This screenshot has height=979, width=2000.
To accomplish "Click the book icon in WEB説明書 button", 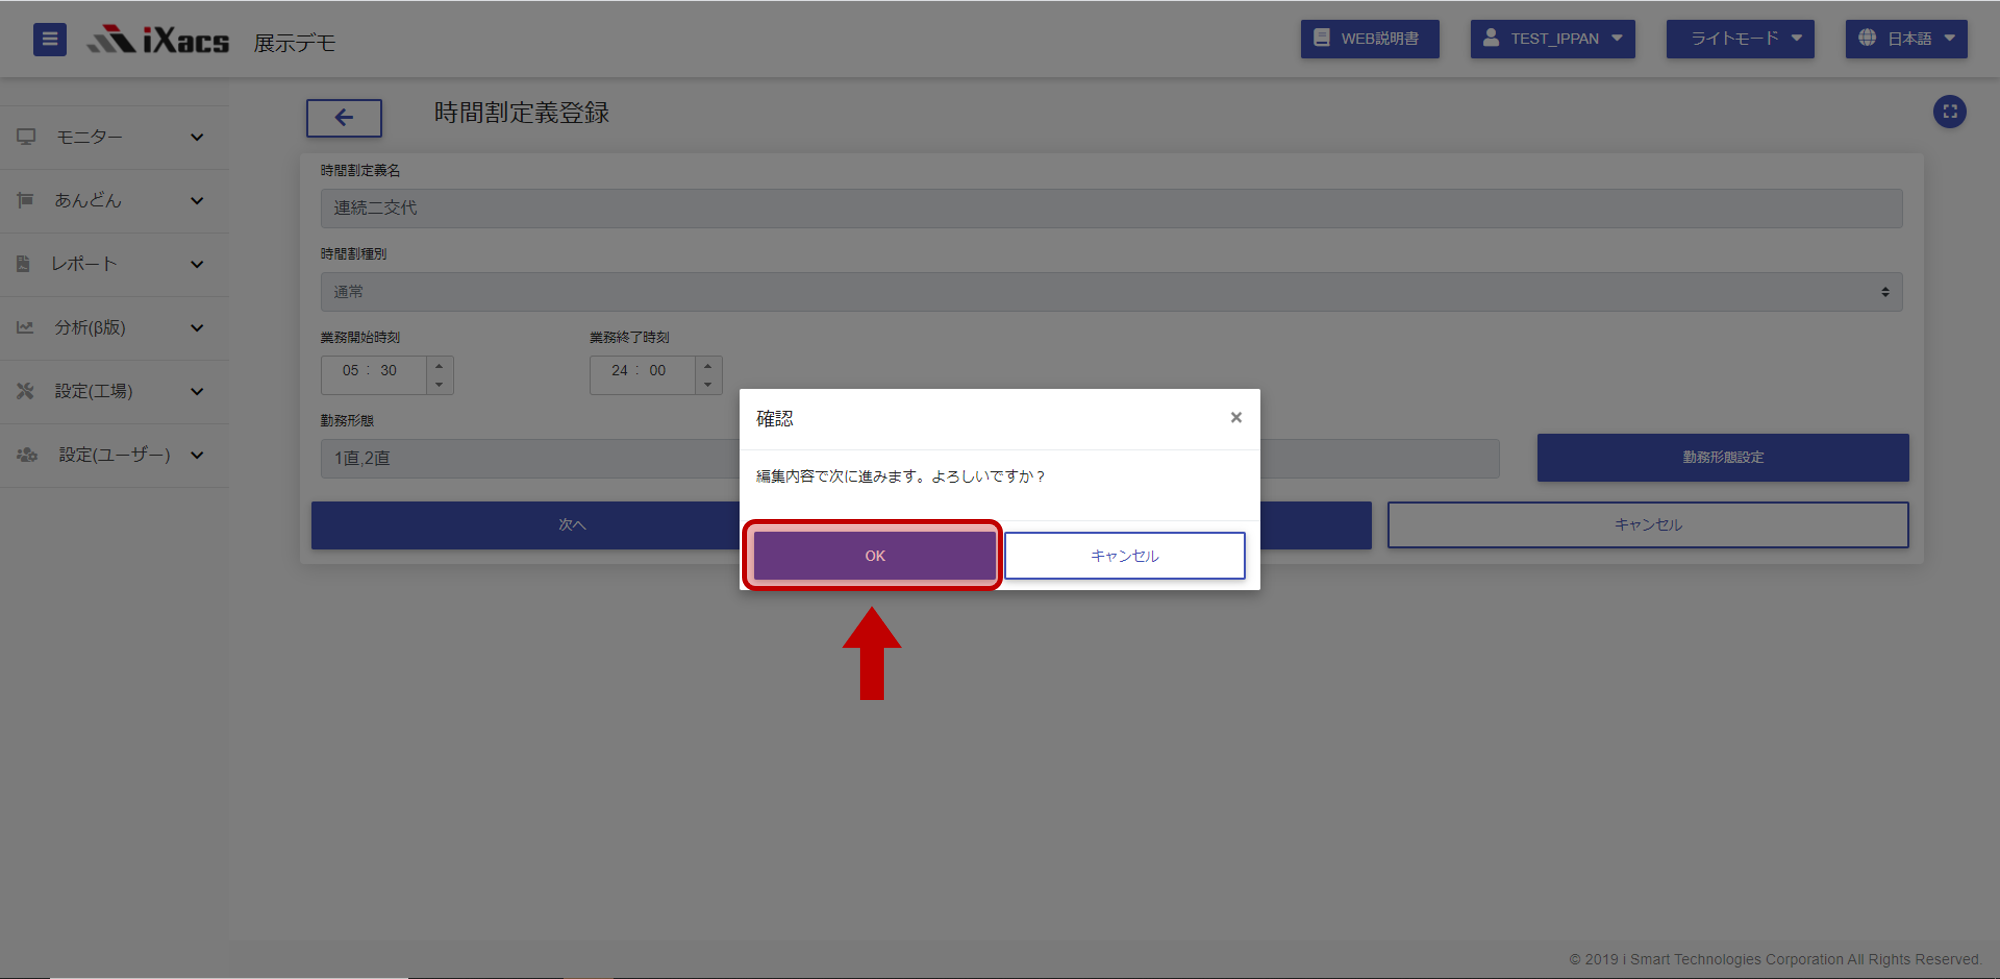I will click(x=1322, y=38).
